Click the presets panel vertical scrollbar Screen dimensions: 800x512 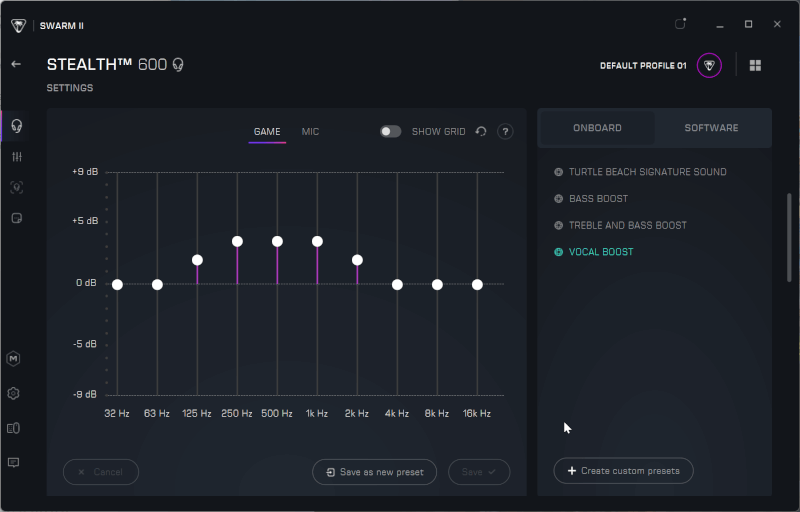pyautogui.click(x=789, y=237)
